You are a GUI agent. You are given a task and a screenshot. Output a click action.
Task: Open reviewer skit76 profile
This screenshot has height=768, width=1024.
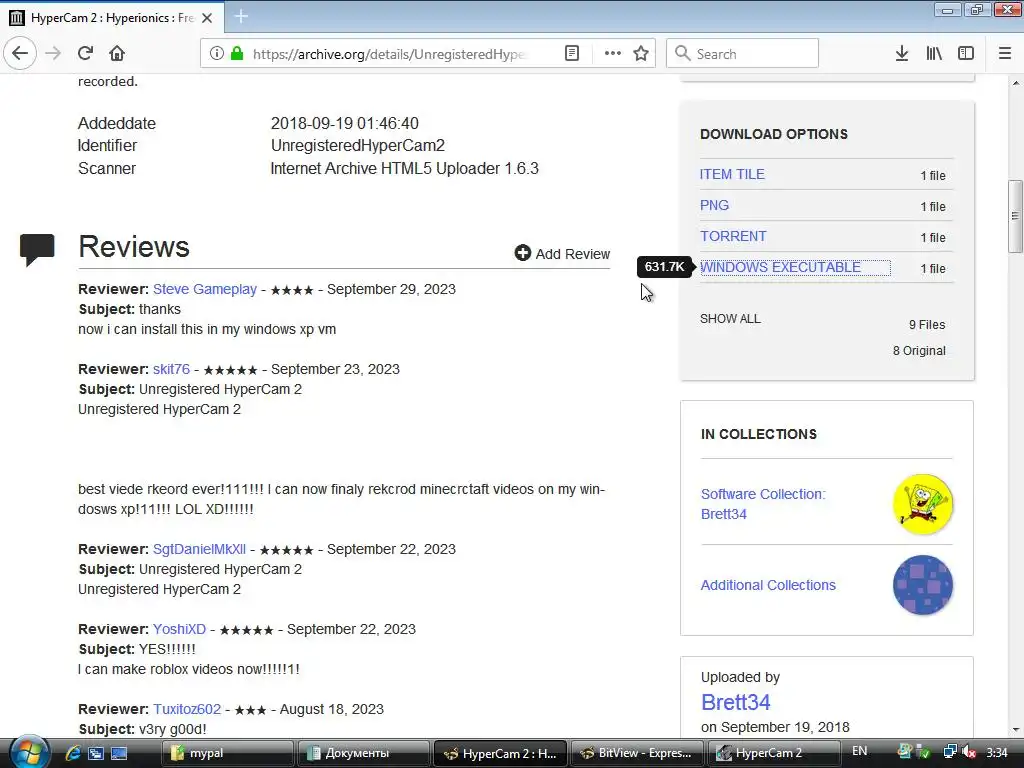tap(171, 369)
